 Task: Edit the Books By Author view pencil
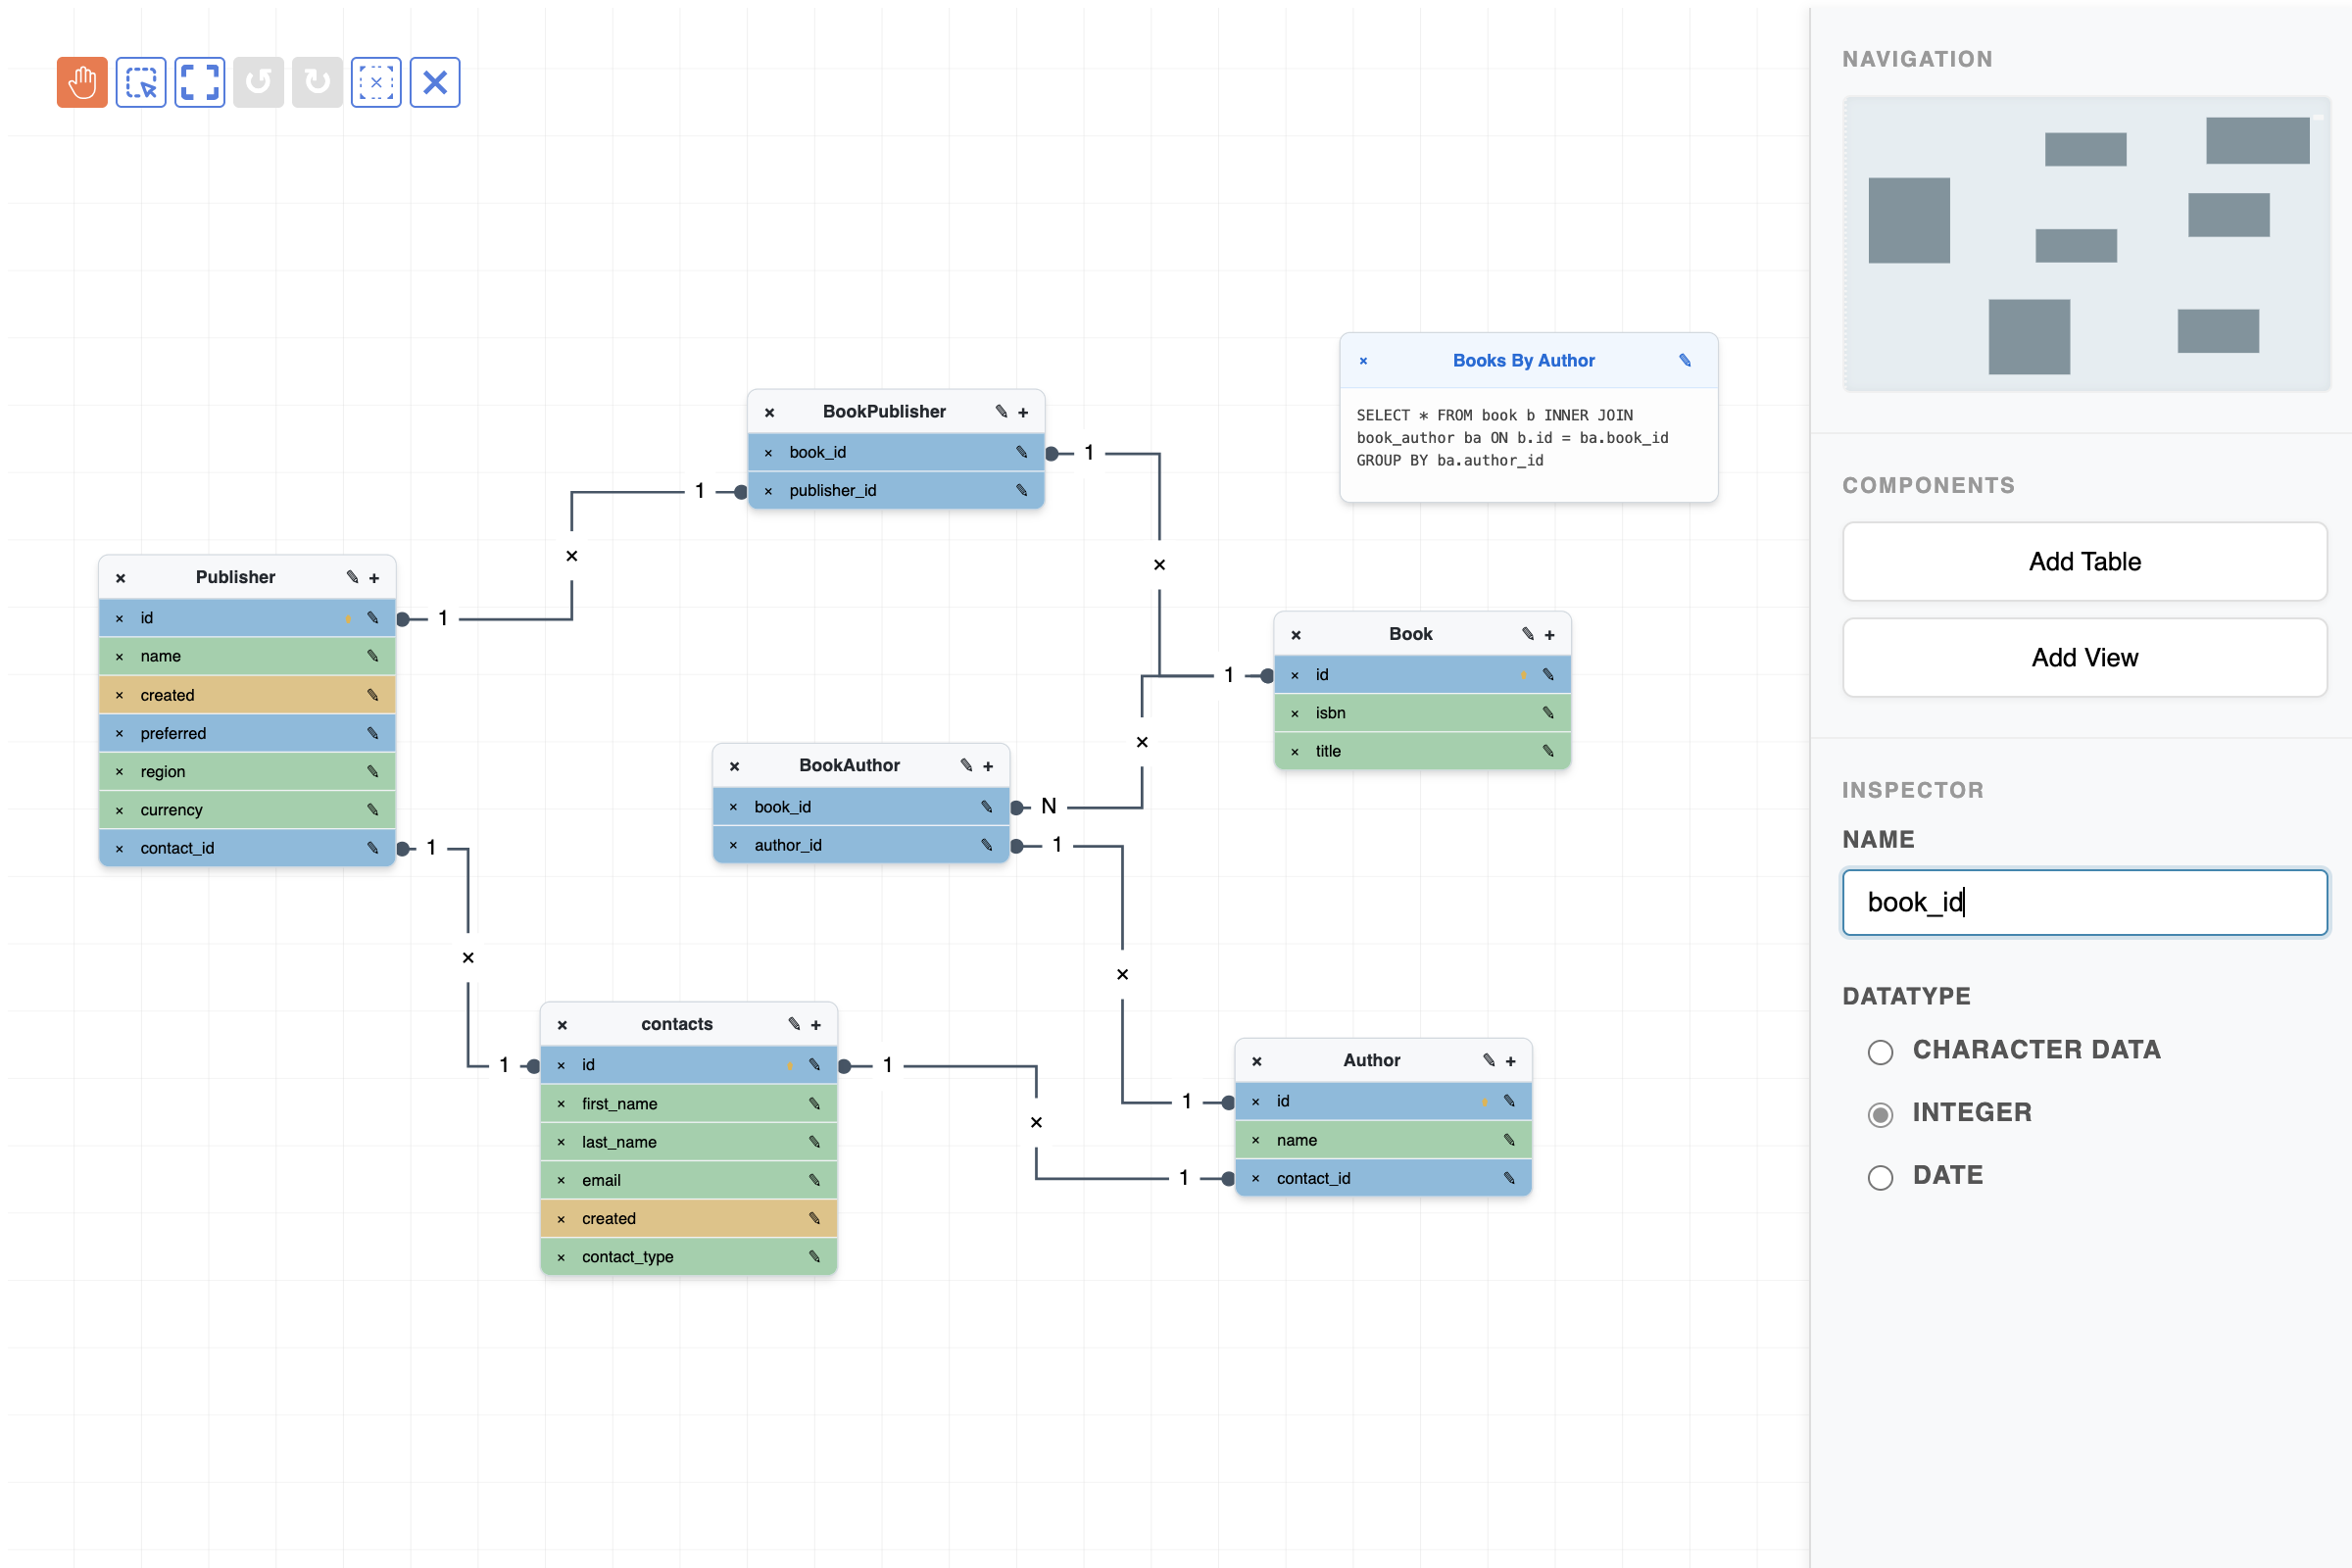pos(1685,360)
